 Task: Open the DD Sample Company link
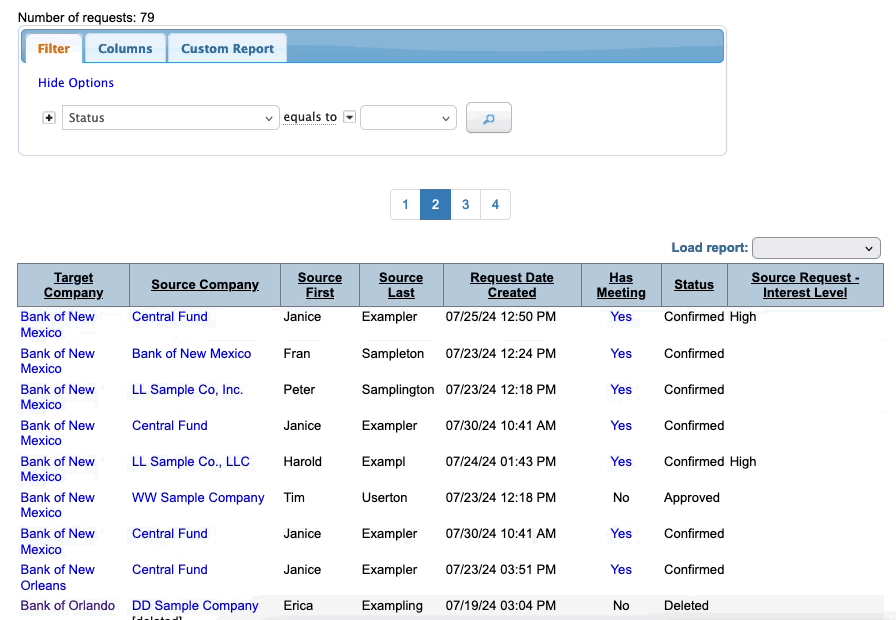tap(195, 605)
